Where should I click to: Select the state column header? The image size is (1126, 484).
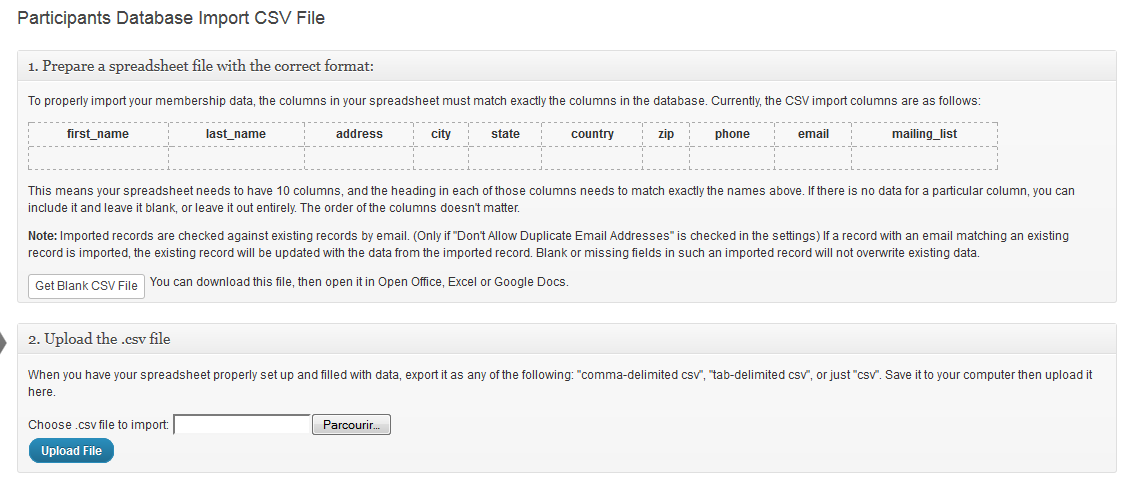pyautogui.click(x=505, y=134)
